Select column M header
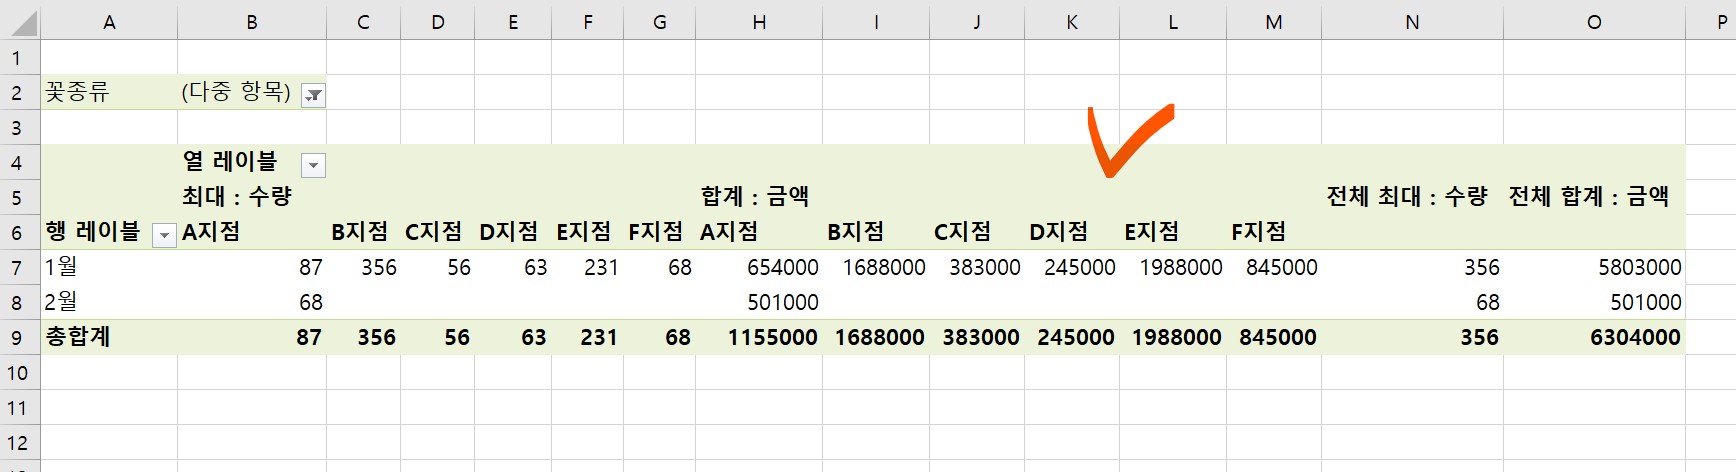The width and height of the screenshot is (1736, 472). (1274, 22)
